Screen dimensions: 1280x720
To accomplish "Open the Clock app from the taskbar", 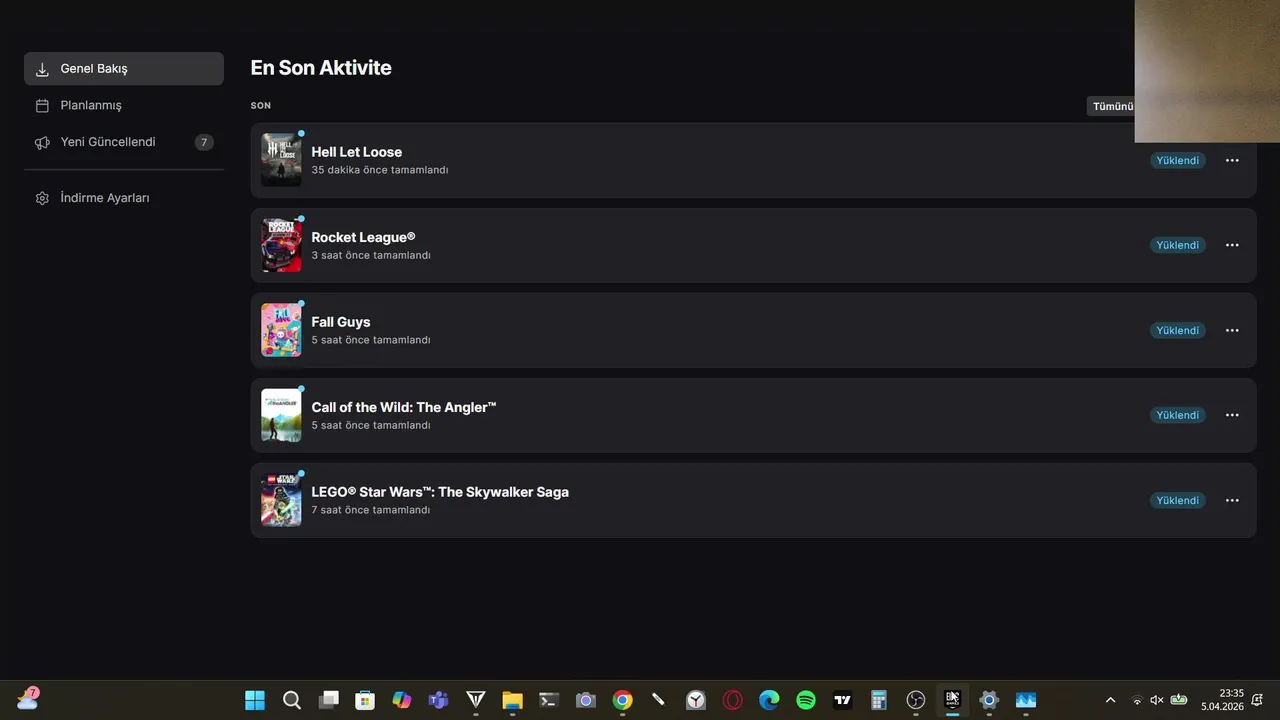I will click(x=696, y=700).
